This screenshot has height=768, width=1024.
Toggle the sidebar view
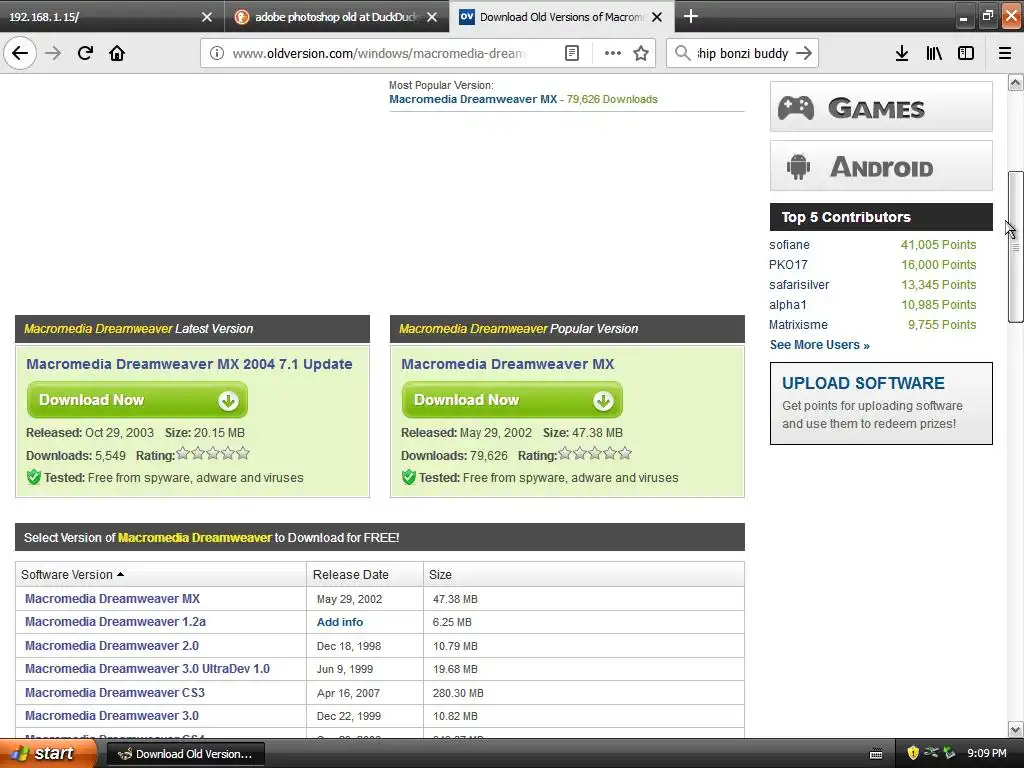pyautogui.click(x=966, y=53)
